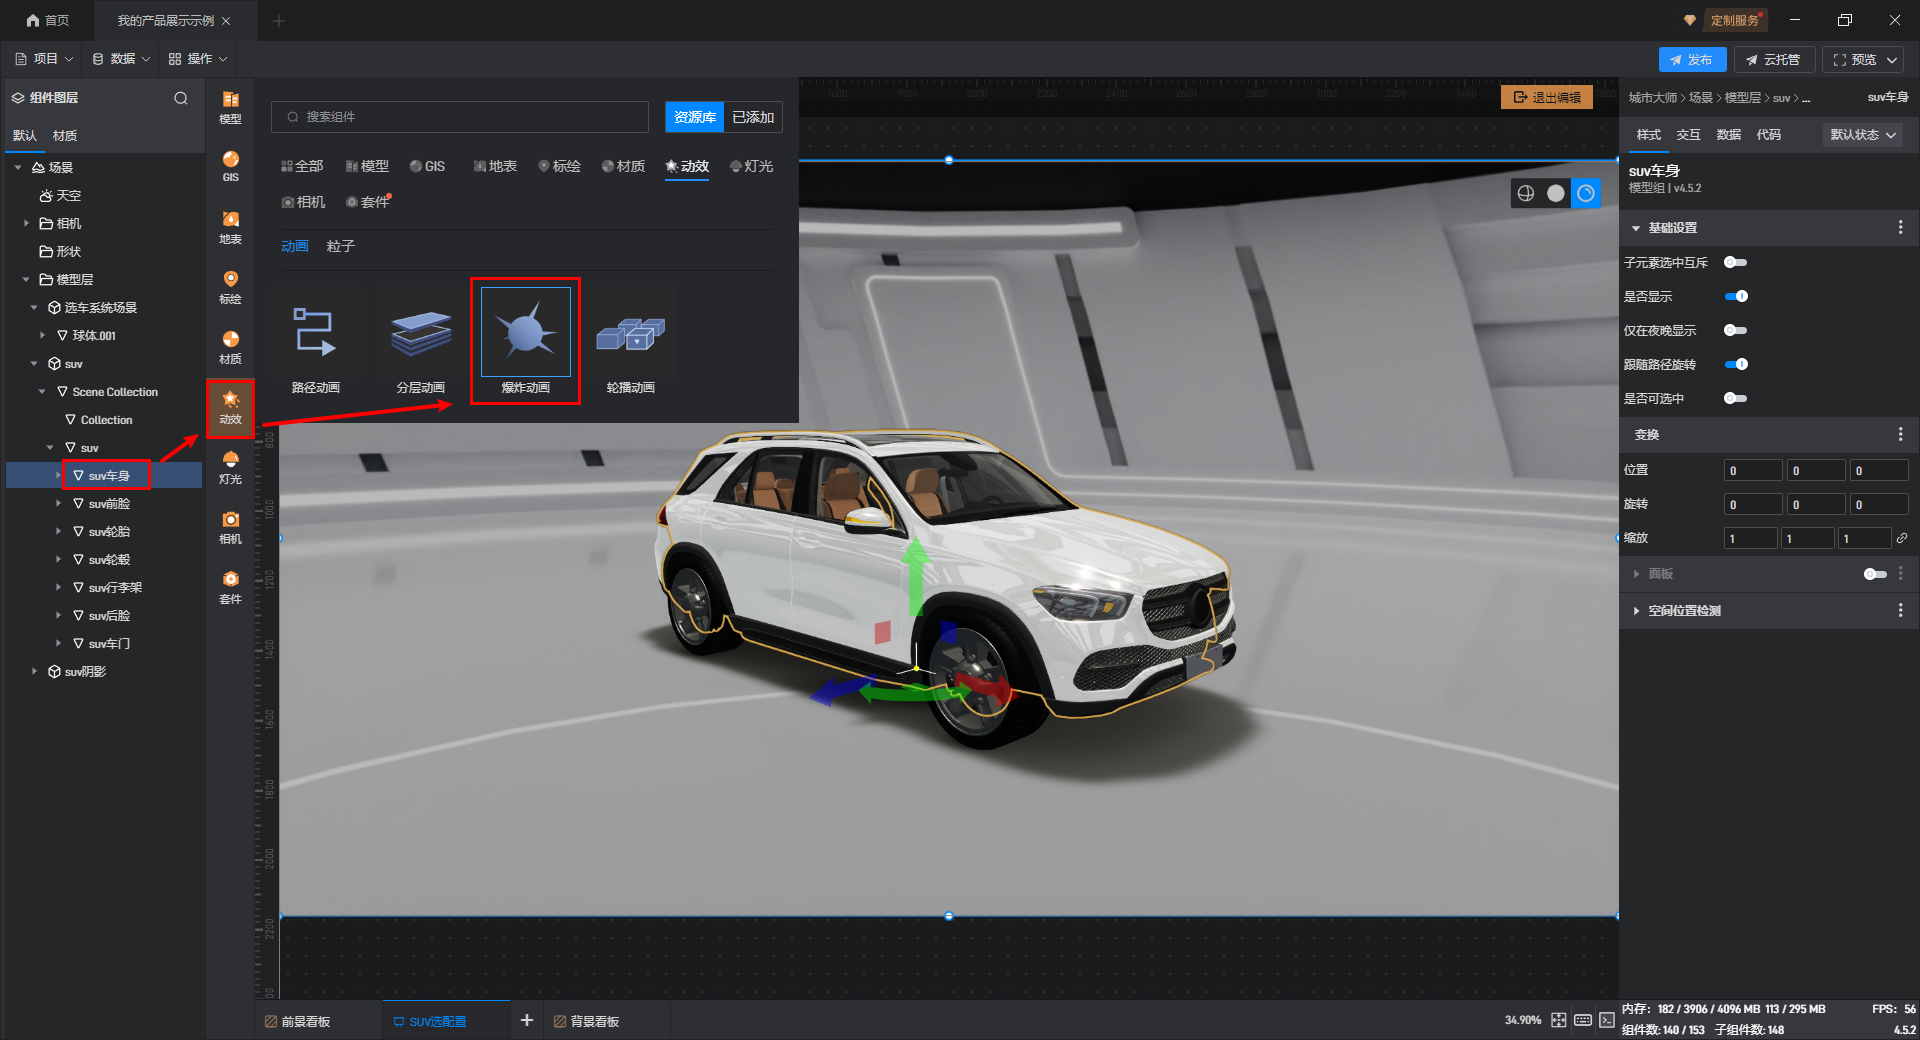This screenshot has width=1920, height=1040.
Task: Open the 套件 category in the side toolbar
Action: (x=230, y=587)
